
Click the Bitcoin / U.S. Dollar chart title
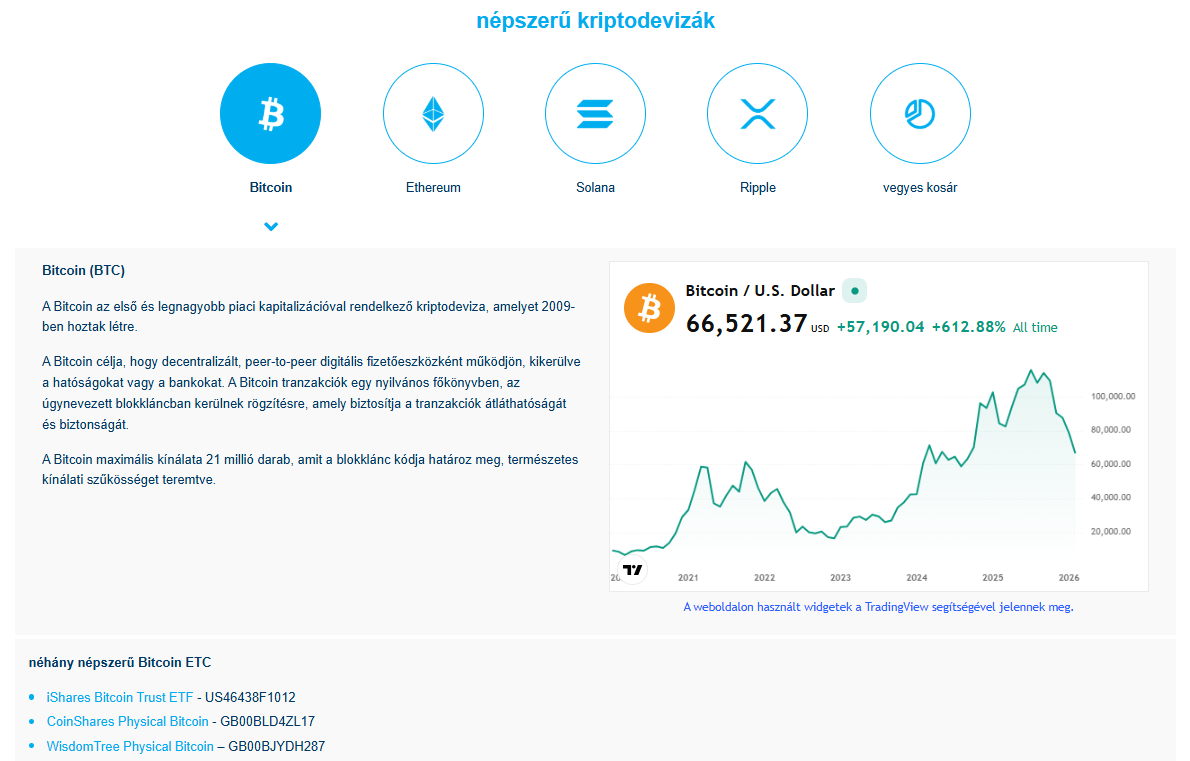[x=759, y=291]
